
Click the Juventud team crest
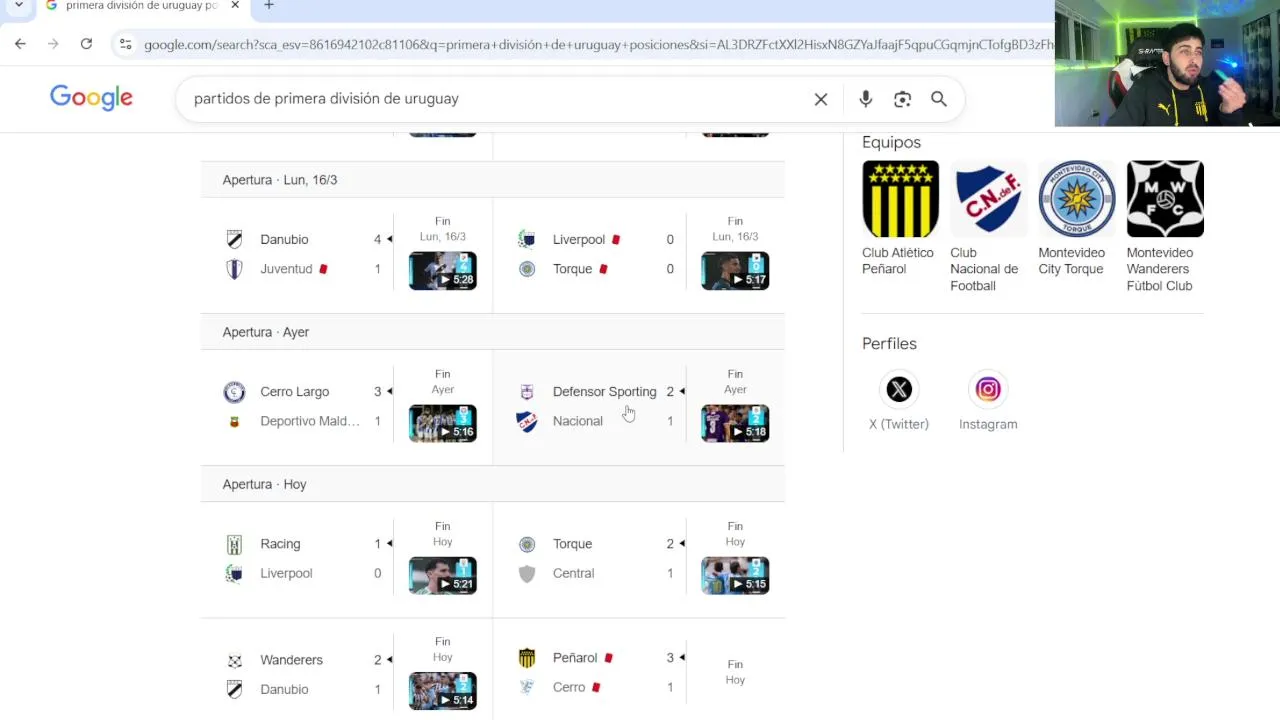234,269
